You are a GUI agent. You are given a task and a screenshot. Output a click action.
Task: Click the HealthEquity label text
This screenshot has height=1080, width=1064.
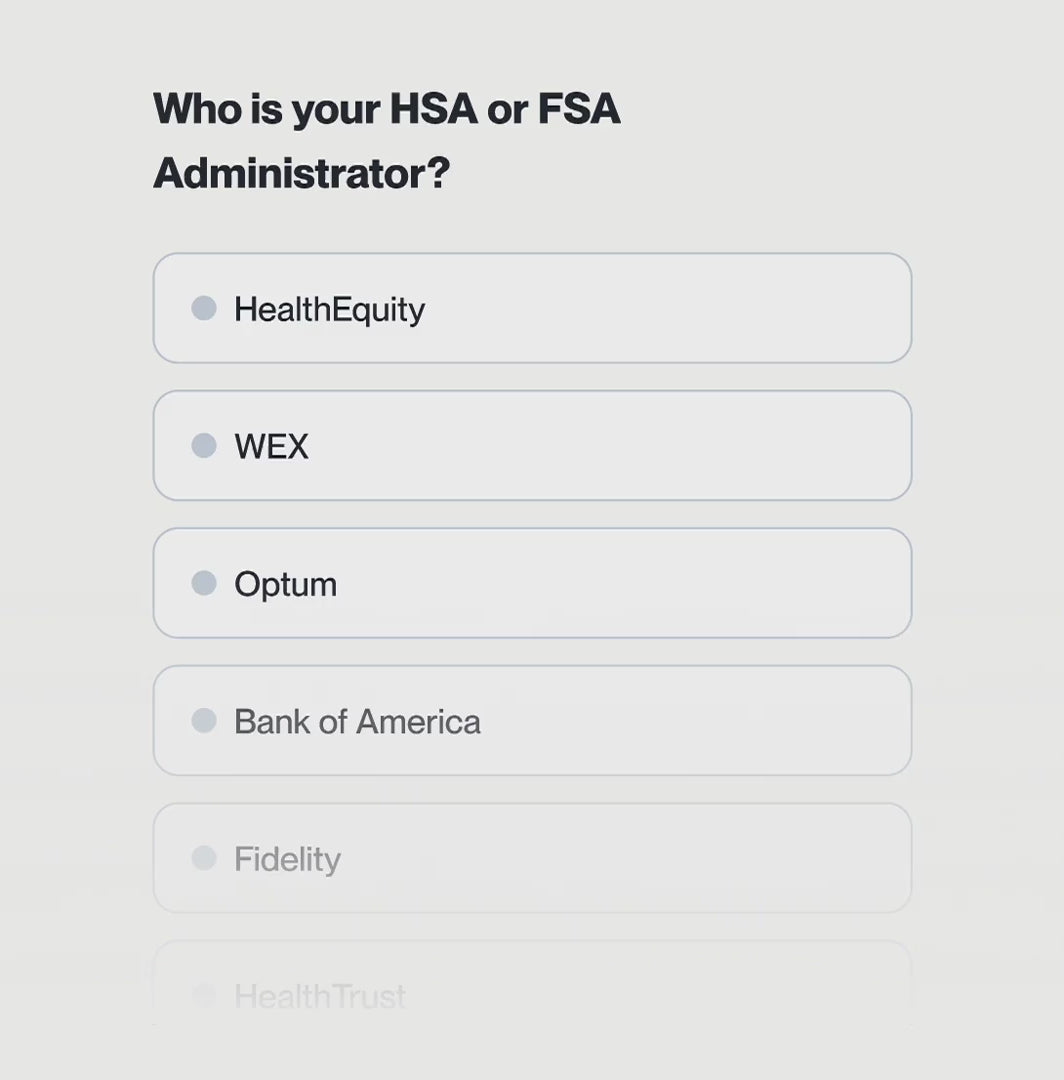pos(329,309)
